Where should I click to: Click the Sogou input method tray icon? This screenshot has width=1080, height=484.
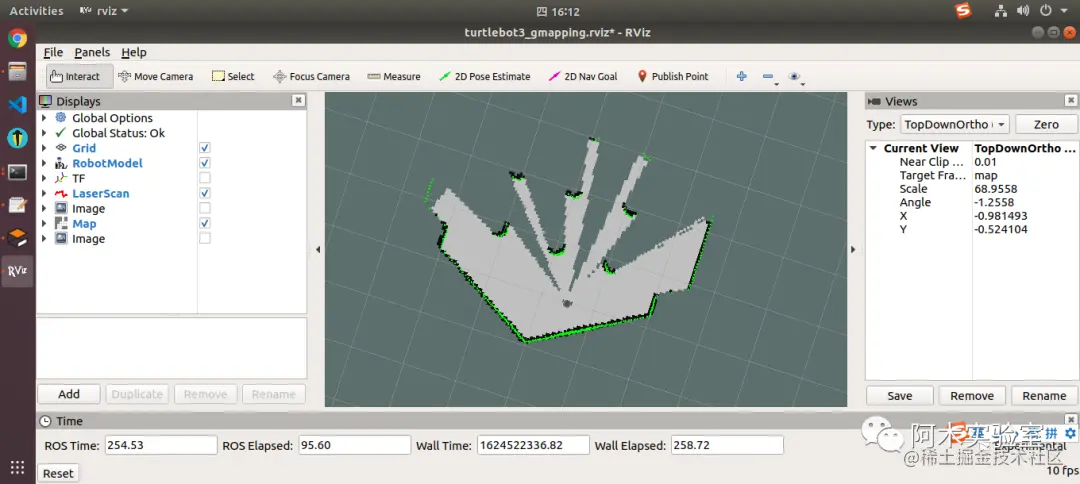(x=962, y=10)
